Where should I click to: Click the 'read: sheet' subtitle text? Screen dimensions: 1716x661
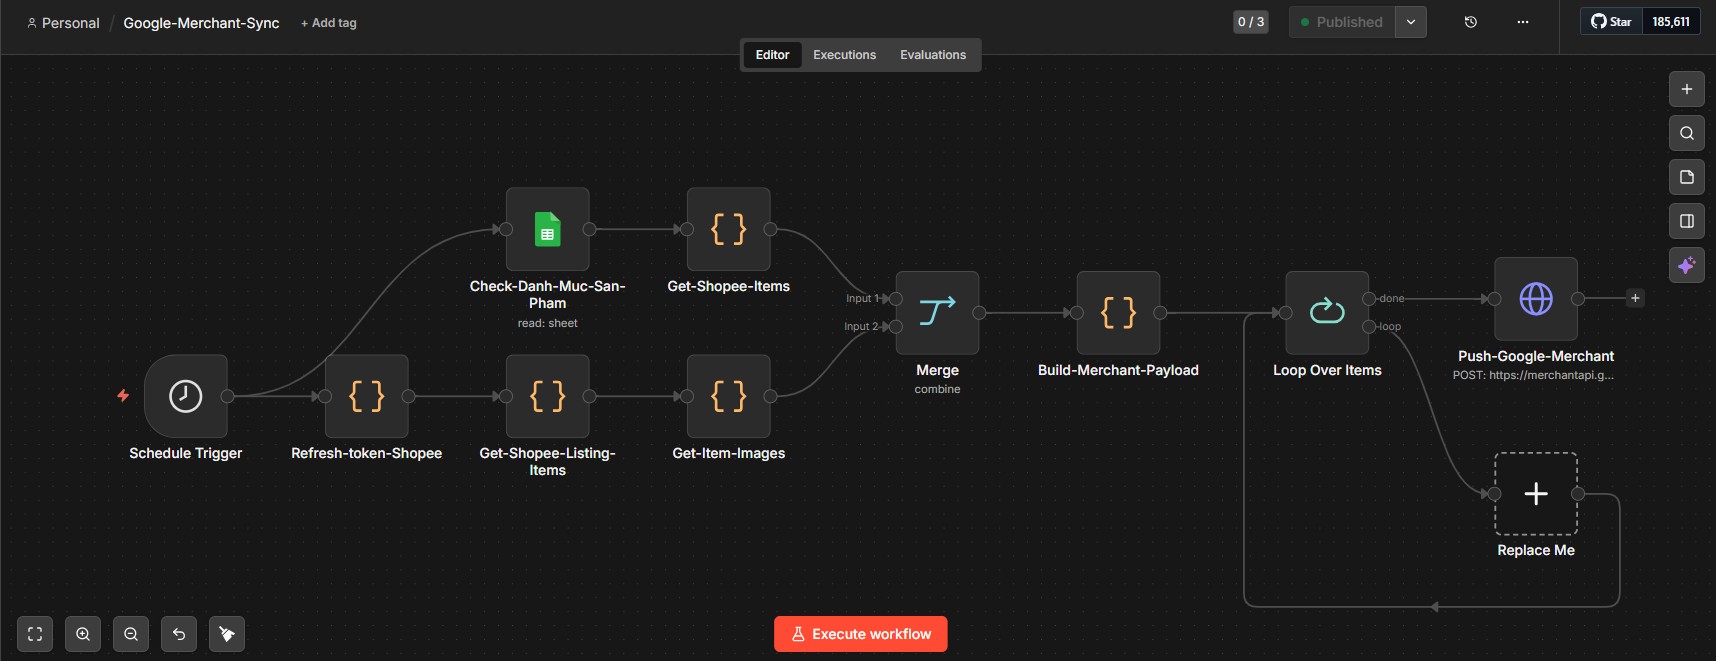(548, 323)
